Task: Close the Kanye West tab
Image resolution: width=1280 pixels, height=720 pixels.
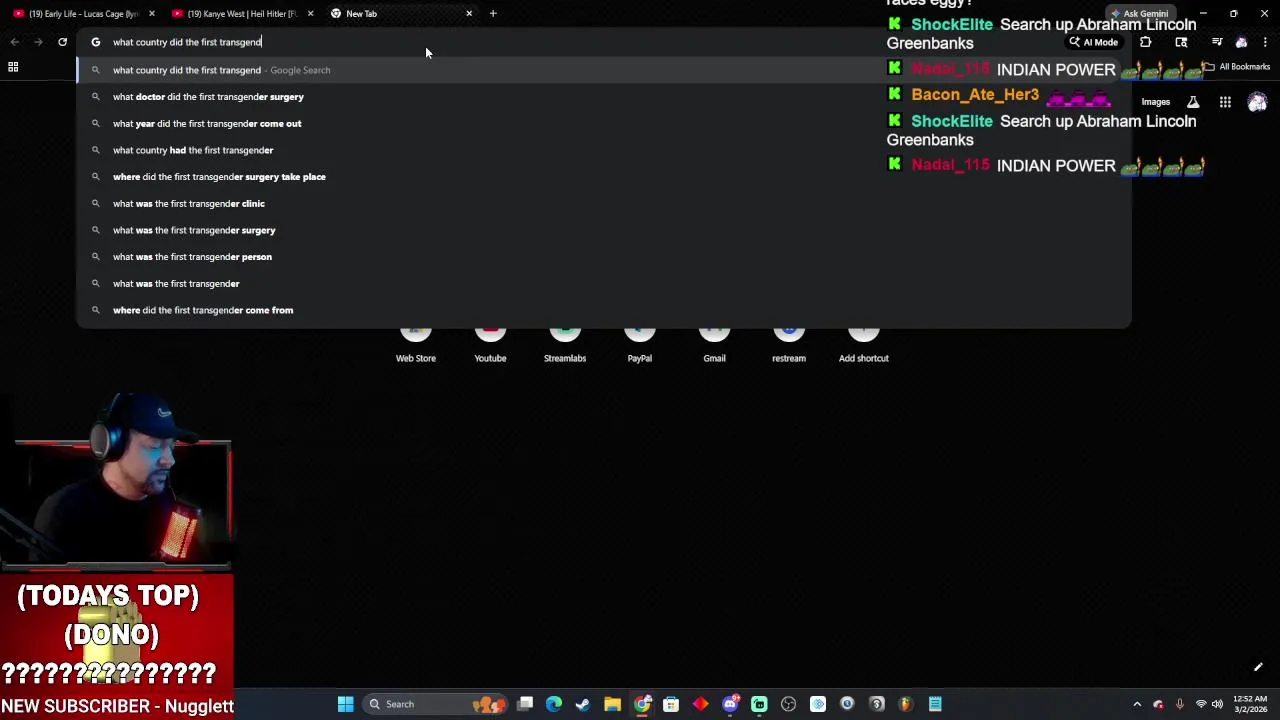Action: coord(310,14)
